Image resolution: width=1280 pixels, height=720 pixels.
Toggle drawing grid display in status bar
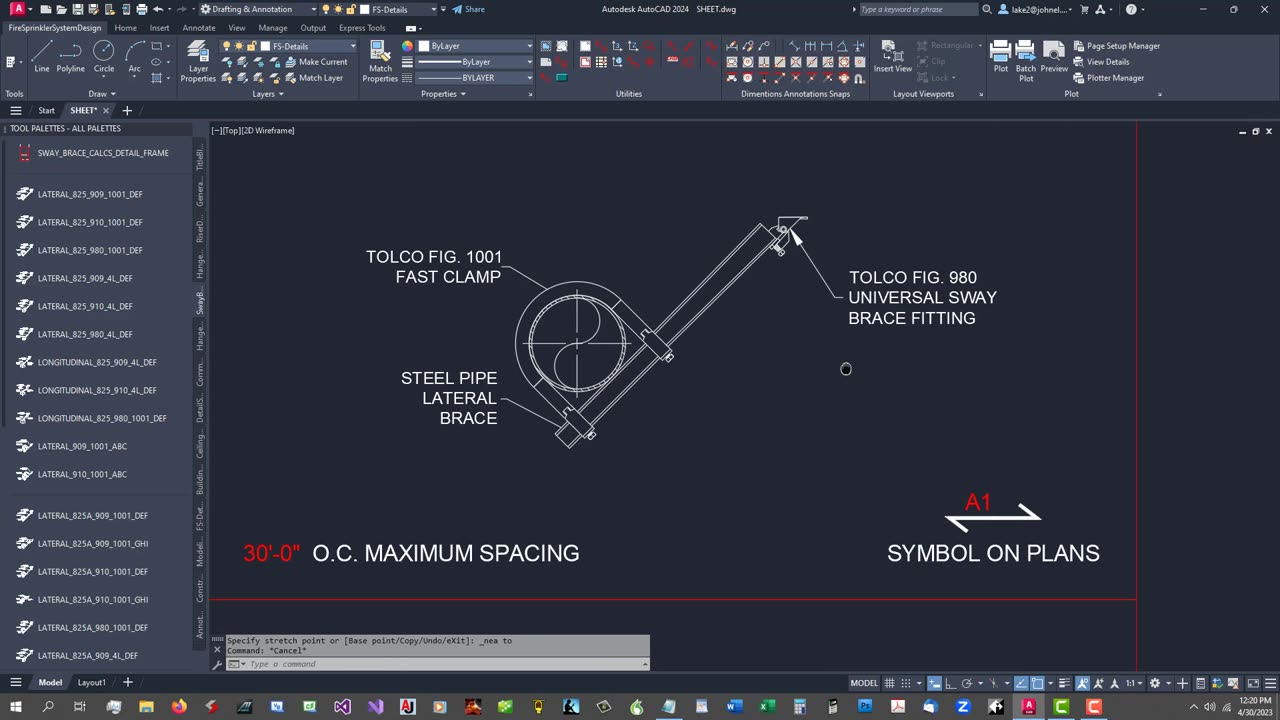pos(889,683)
